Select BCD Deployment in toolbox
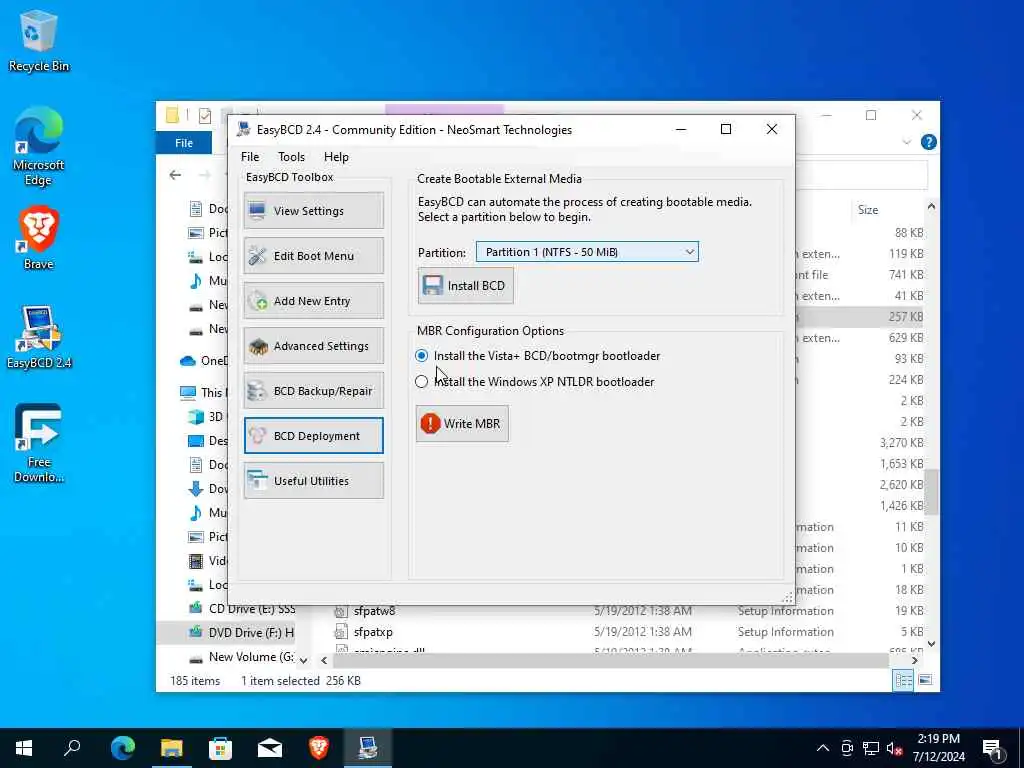Image resolution: width=1024 pixels, height=768 pixels. [313, 436]
